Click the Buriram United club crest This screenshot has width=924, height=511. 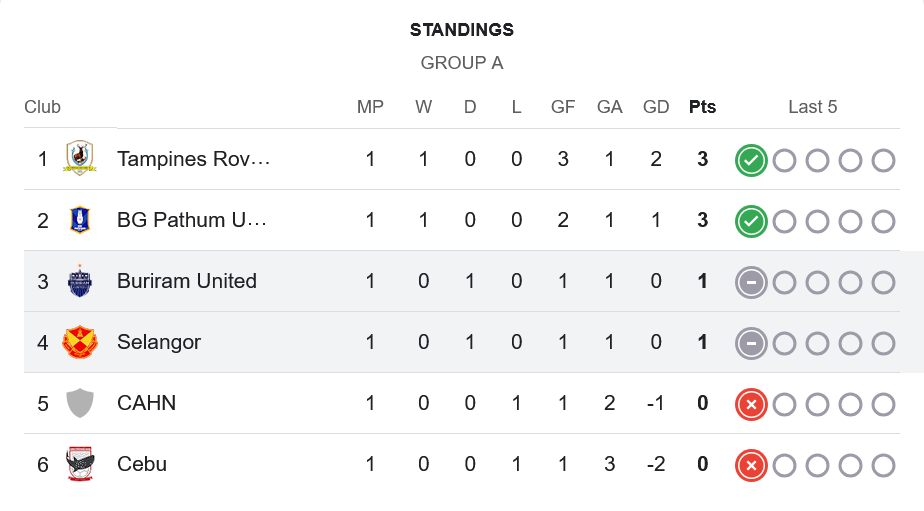79,281
